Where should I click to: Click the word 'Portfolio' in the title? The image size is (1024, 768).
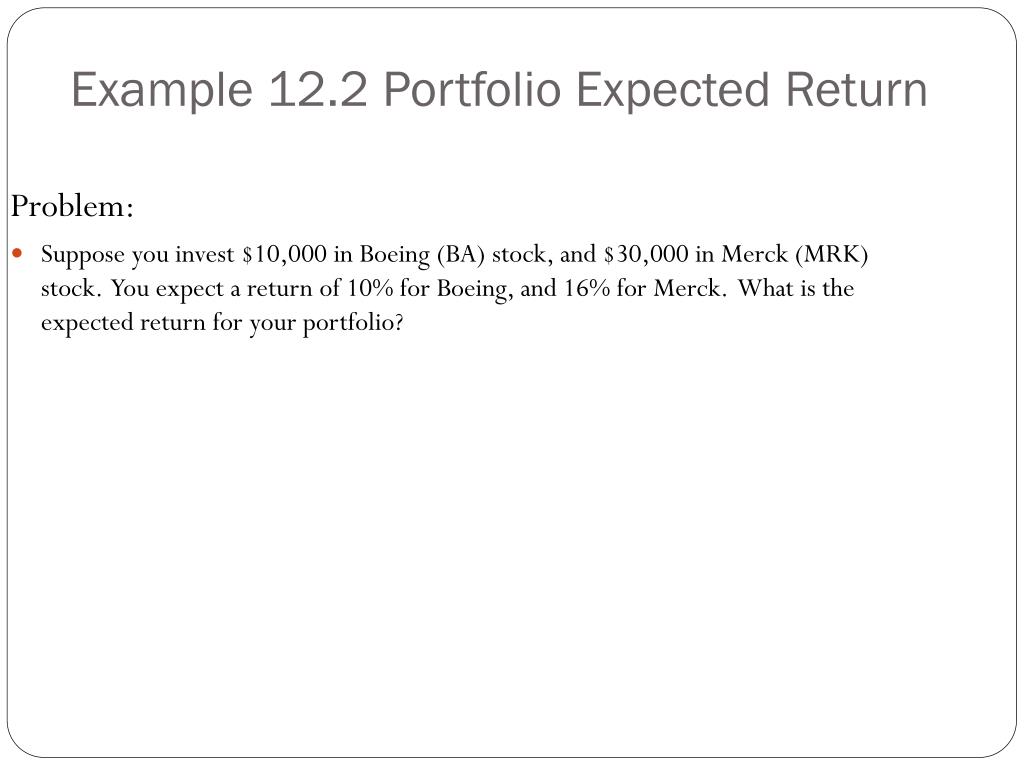tap(472, 89)
